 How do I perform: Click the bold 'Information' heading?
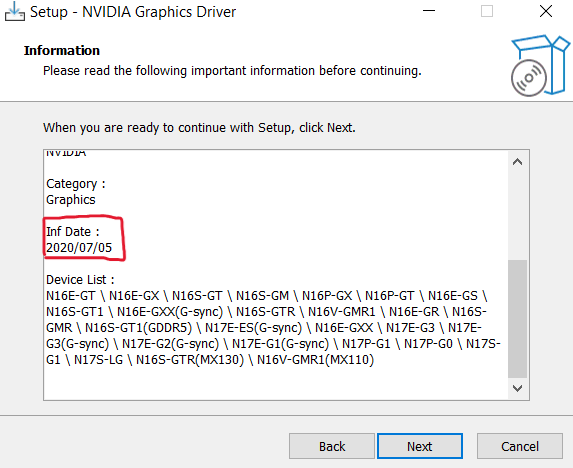(x=62, y=50)
